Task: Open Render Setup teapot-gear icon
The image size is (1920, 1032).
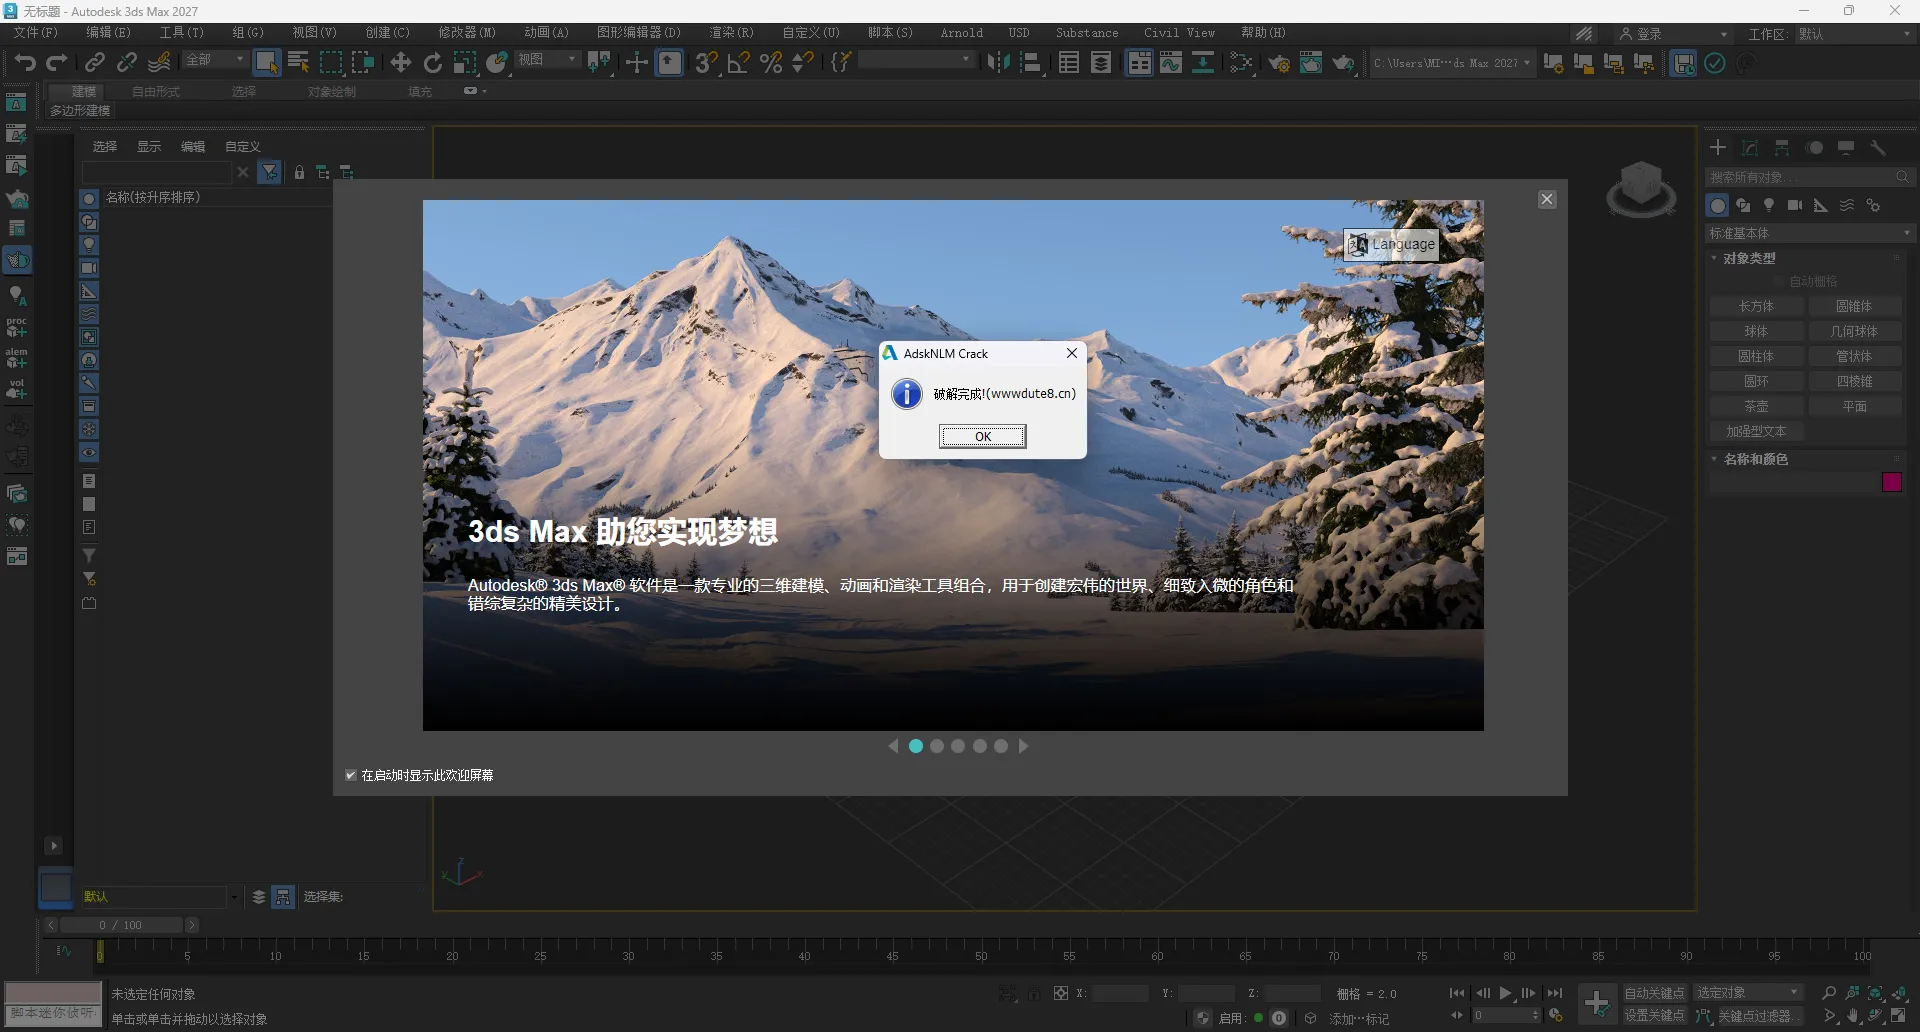Action: [1279, 63]
